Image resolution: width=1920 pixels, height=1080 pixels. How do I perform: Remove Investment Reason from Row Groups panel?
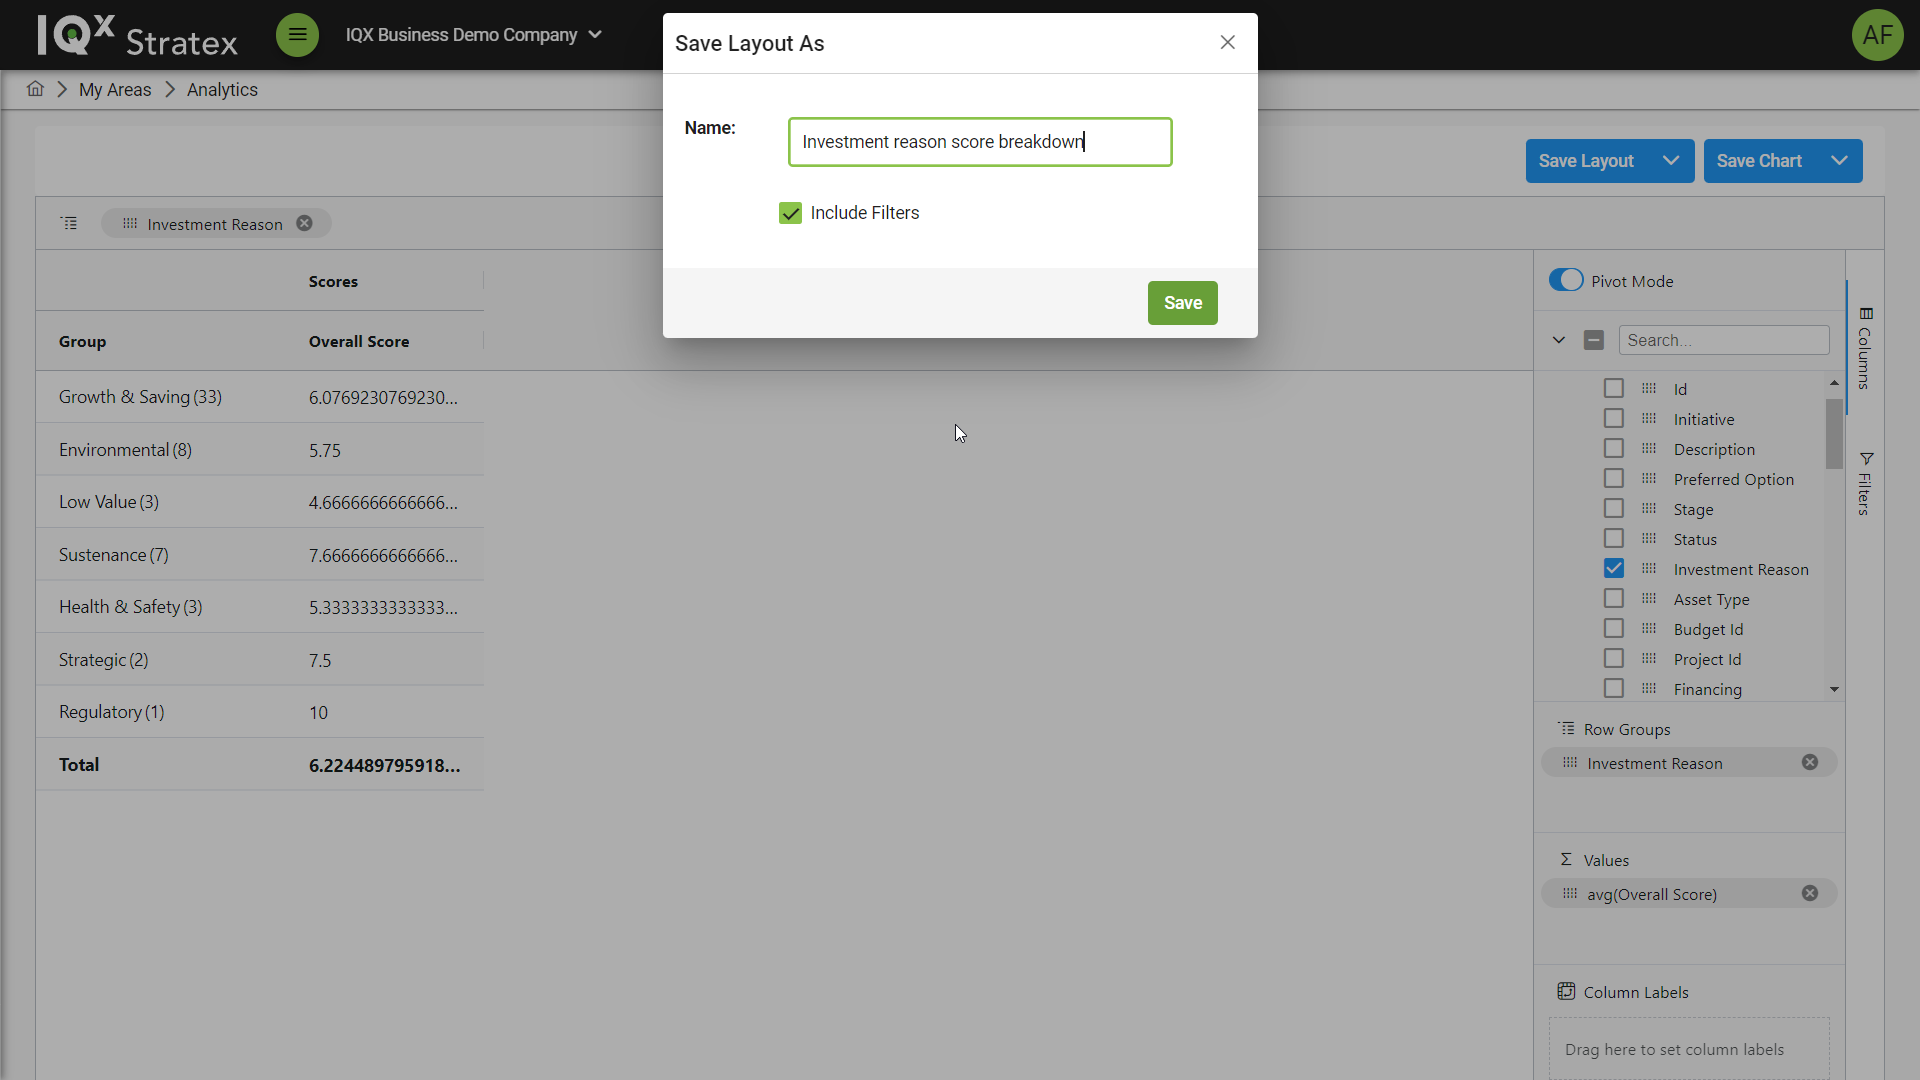(1809, 763)
